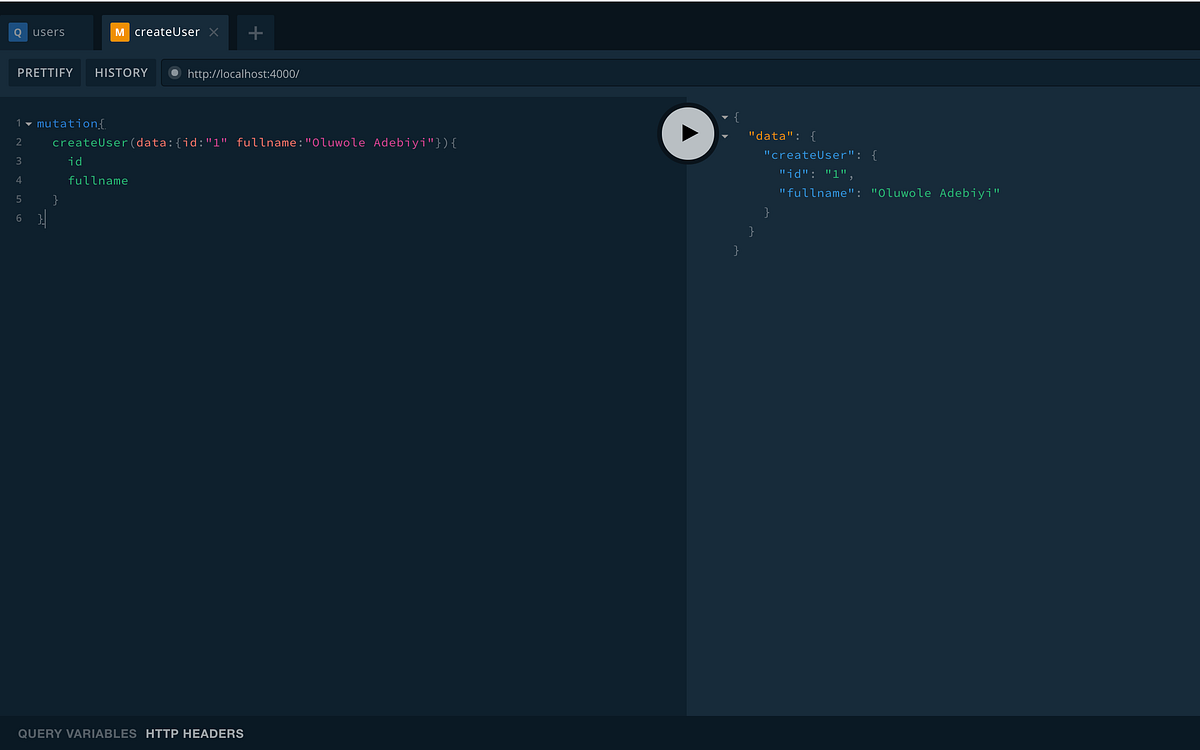The image size is (1200, 750).
Task: Collapse the "data" object in response
Action: [725, 136]
